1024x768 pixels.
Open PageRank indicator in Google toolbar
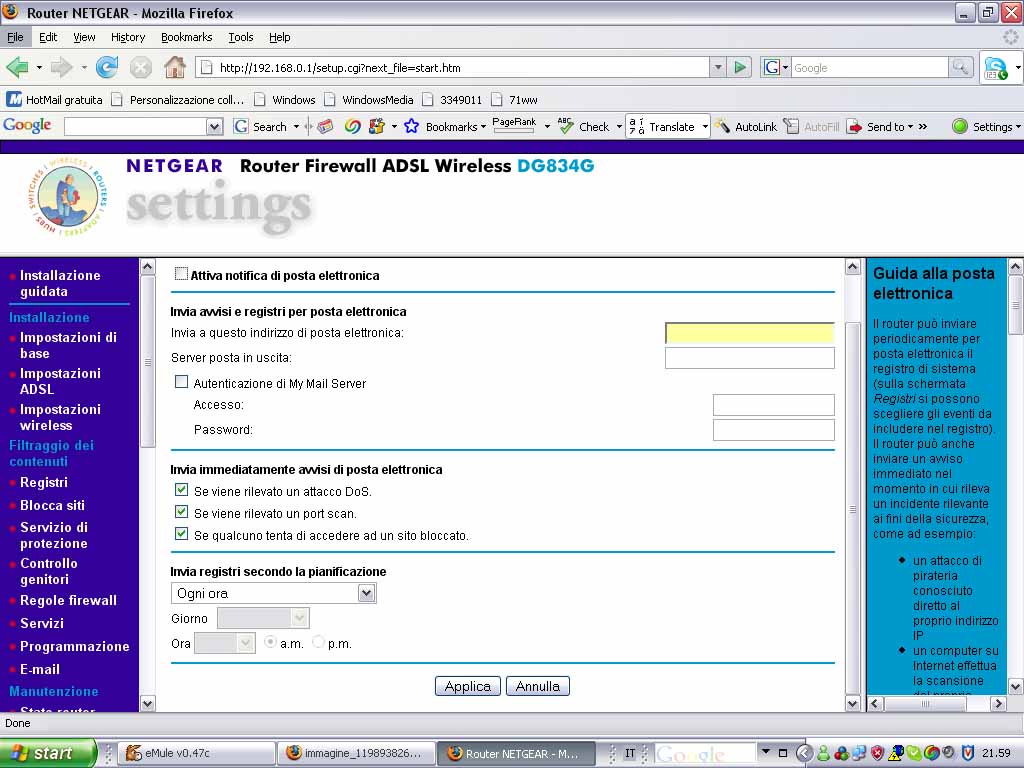(x=515, y=125)
